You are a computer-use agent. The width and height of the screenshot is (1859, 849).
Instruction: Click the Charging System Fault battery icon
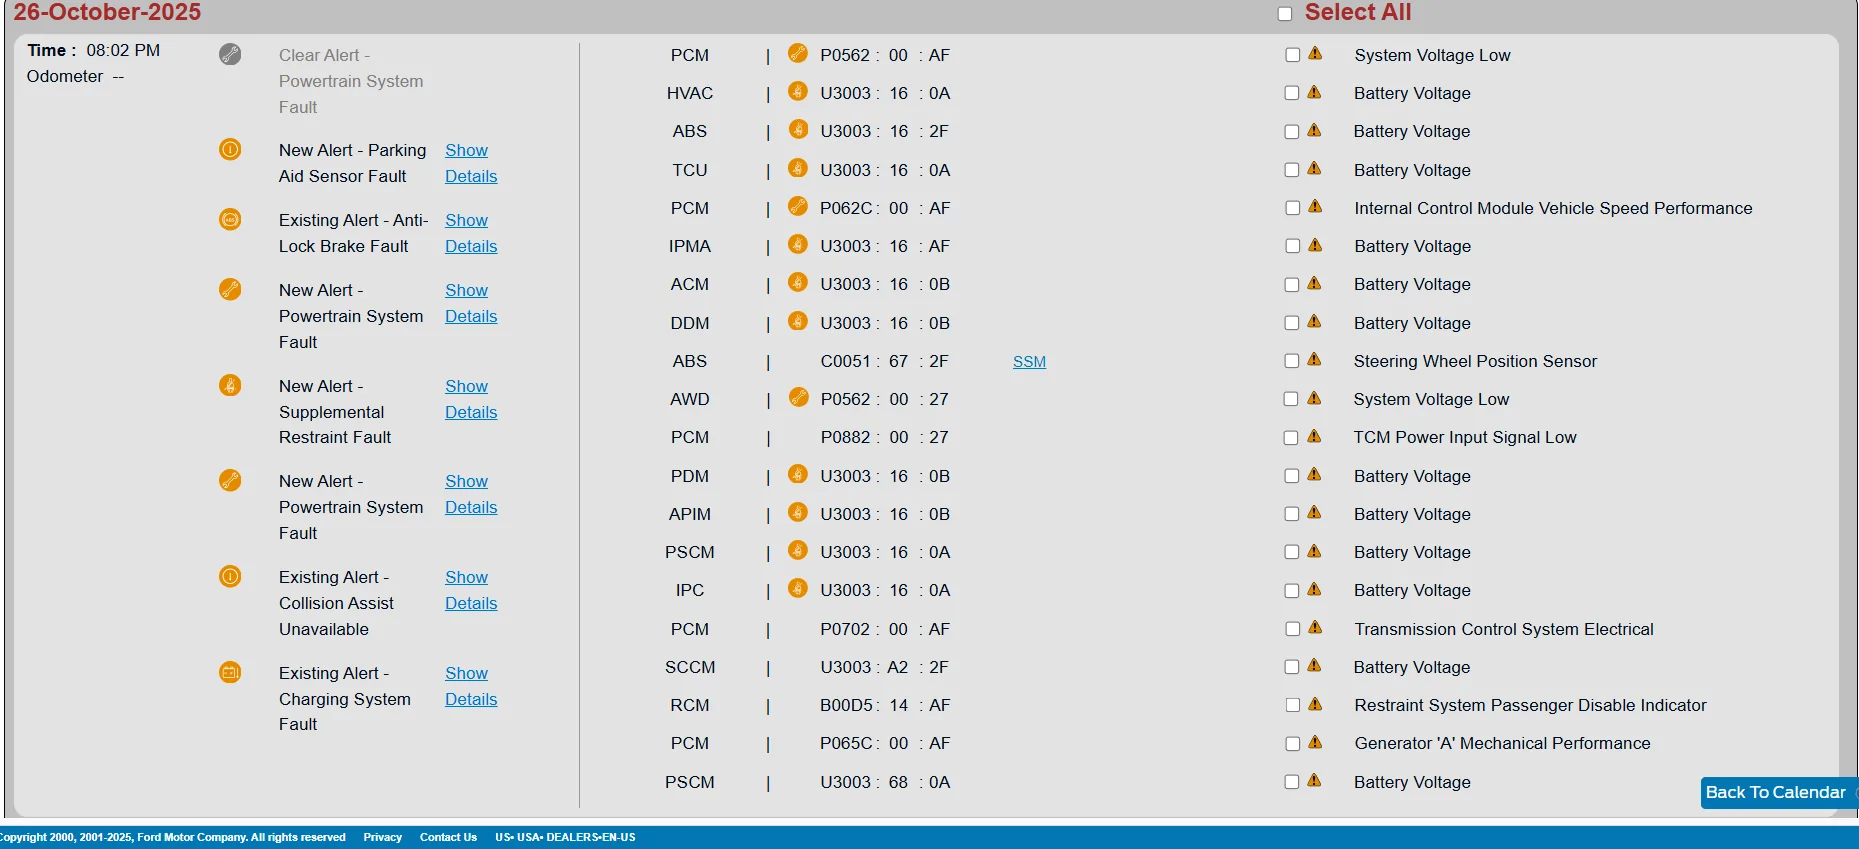(230, 672)
